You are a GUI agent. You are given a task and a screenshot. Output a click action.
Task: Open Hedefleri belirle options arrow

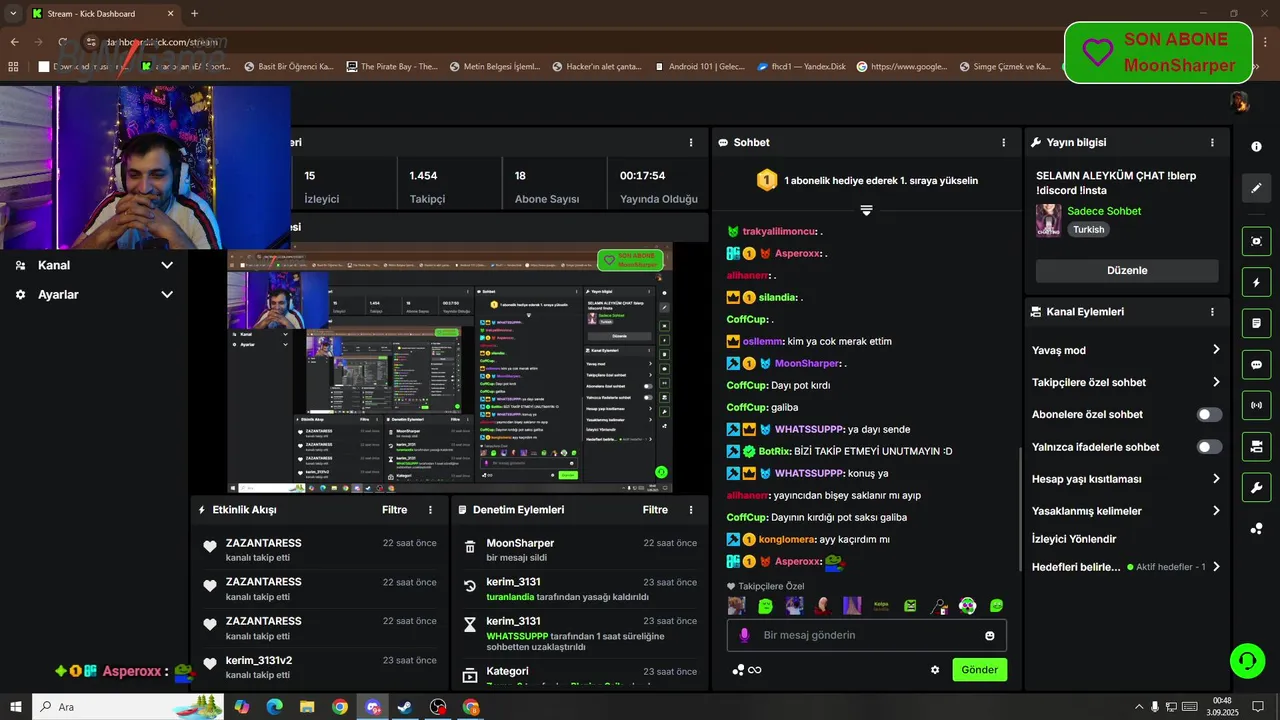[x=1216, y=567]
